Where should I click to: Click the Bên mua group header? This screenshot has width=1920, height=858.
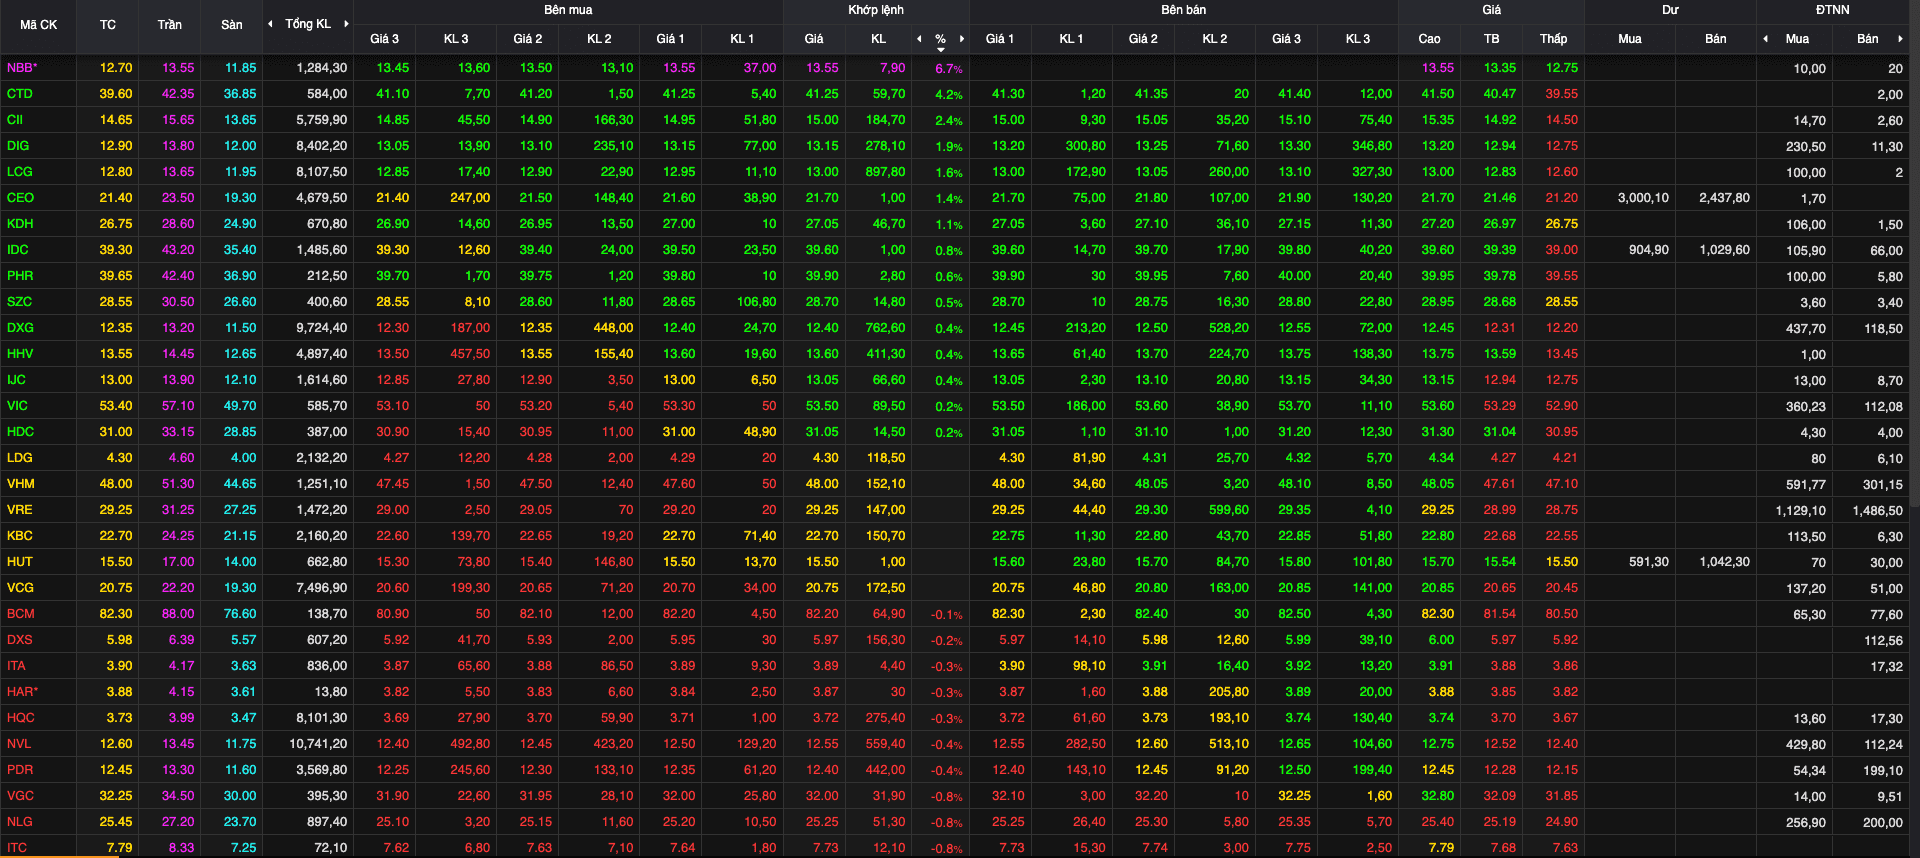[568, 10]
